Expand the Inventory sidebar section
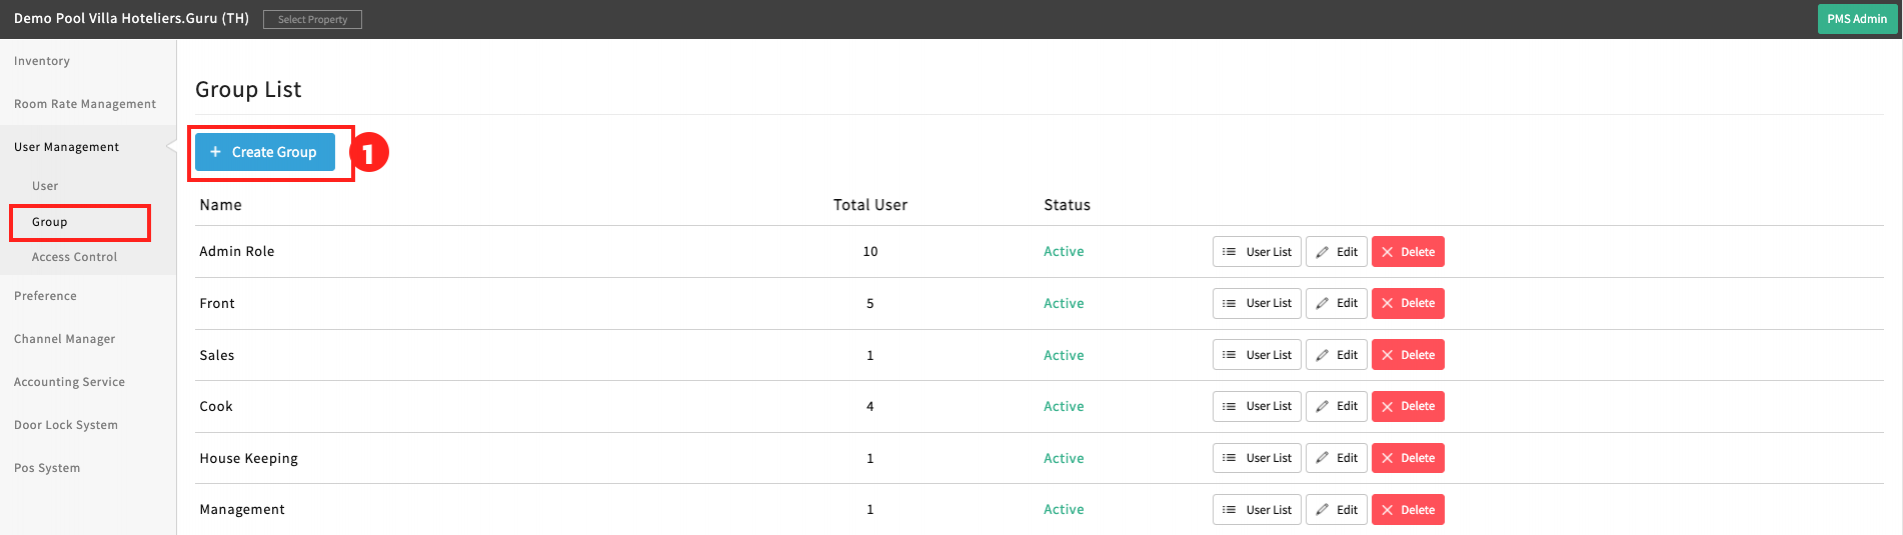1903x535 pixels. tap(42, 61)
